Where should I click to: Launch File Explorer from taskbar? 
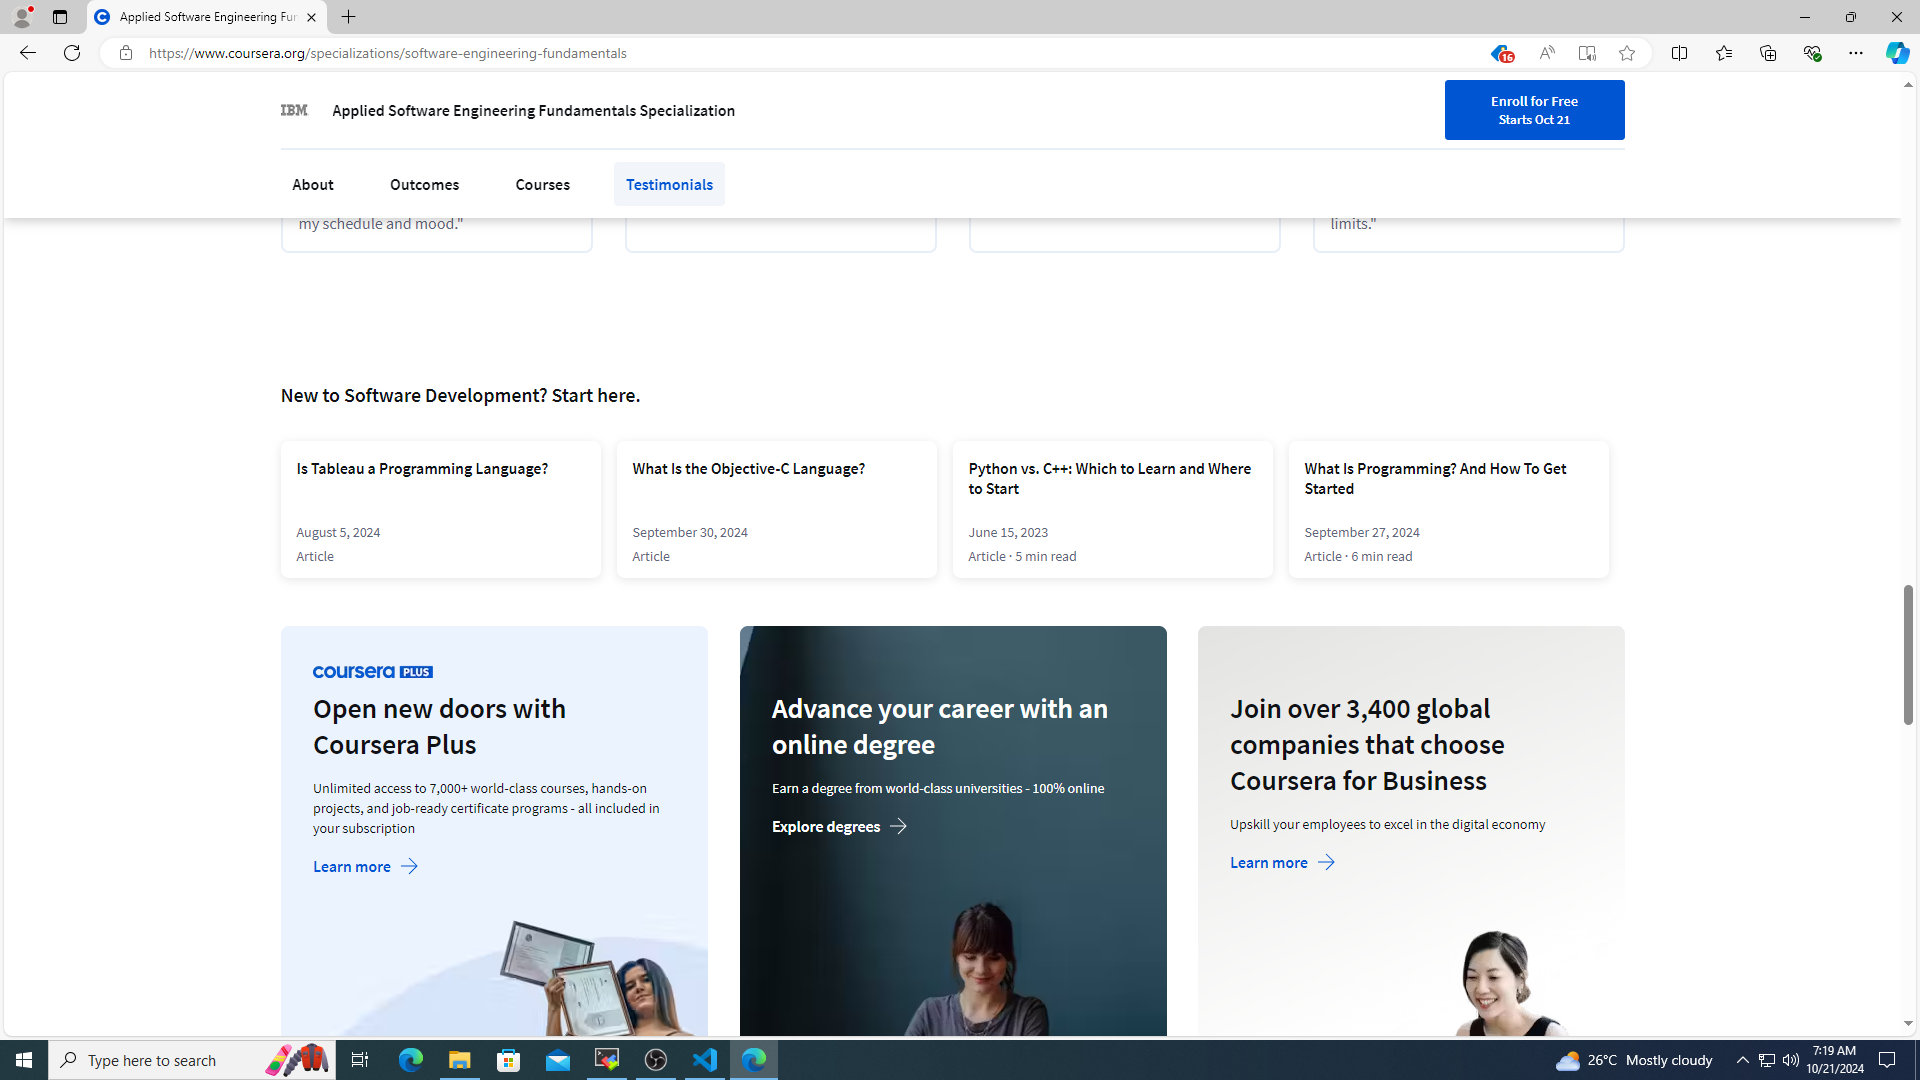pyautogui.click(x=460, y=1060)
